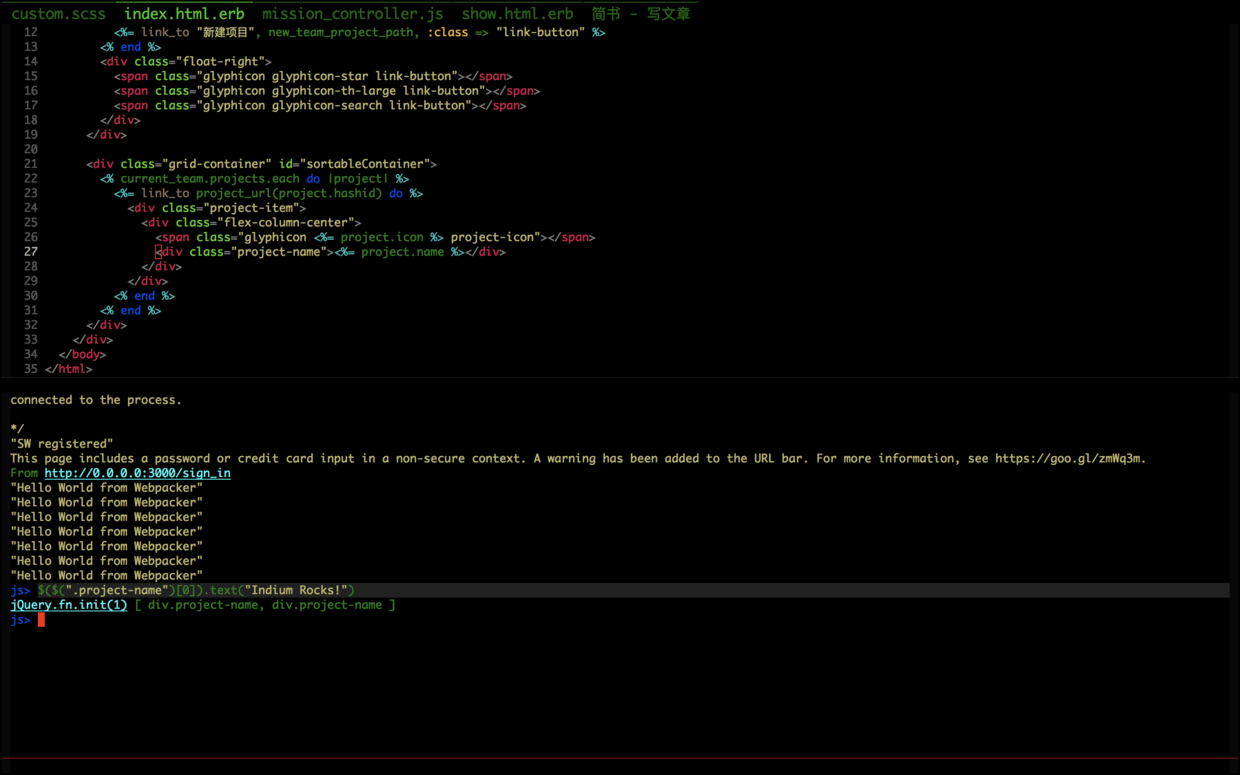
Task: Select line number 27 in the gutter
Action: coord(30,251)
